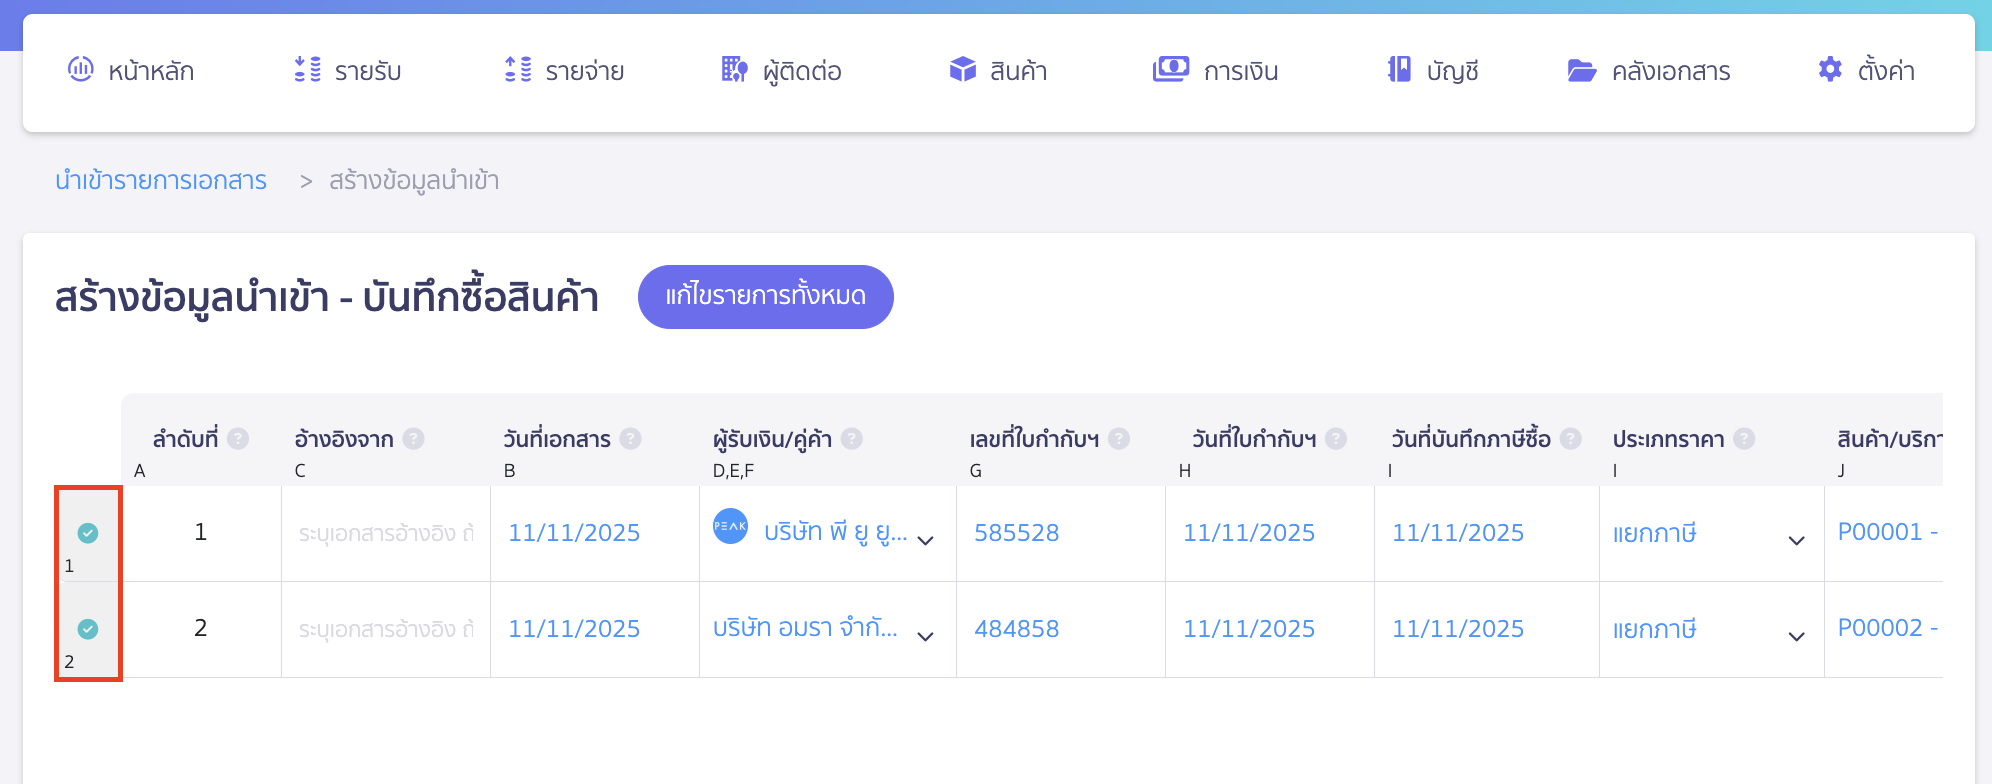The image size is (1992, 784).
Task: Click help icon next to ประเภทราคา
Action: coord(1744,438)
